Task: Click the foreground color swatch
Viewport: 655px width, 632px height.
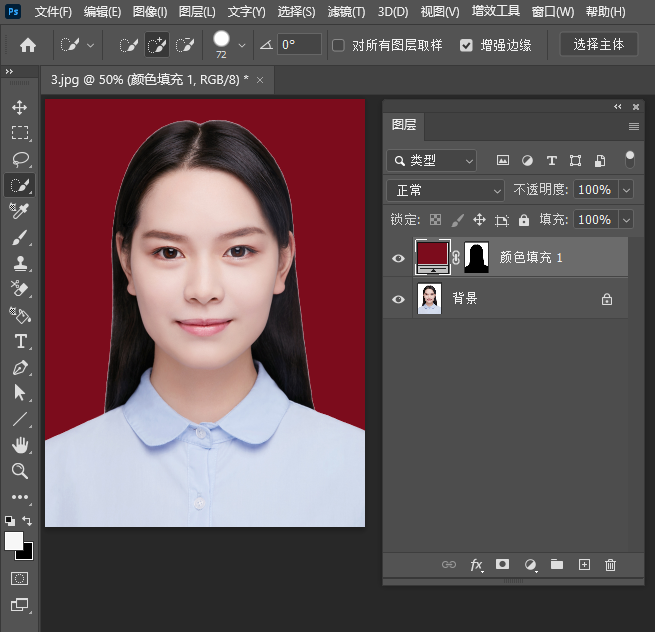Action: [14, 540]
